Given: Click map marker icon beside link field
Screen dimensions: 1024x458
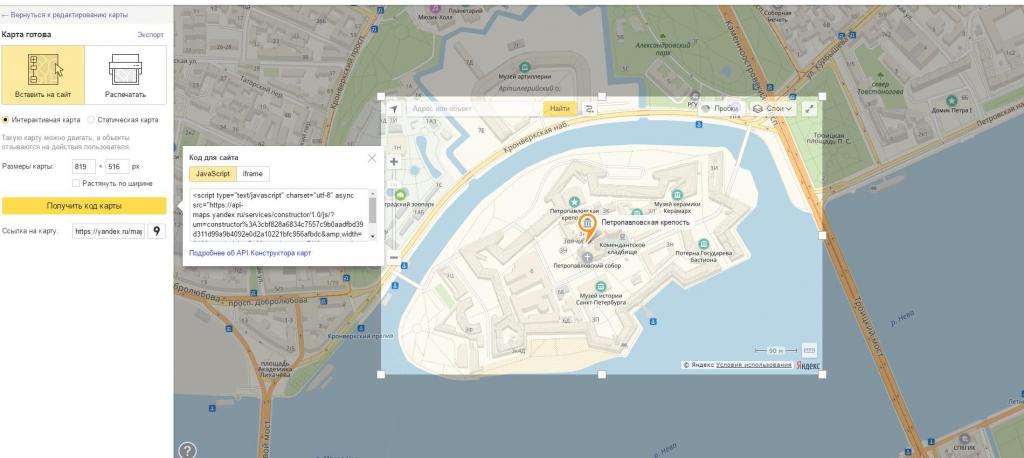Looking at the screenshot, I should 157,231.
